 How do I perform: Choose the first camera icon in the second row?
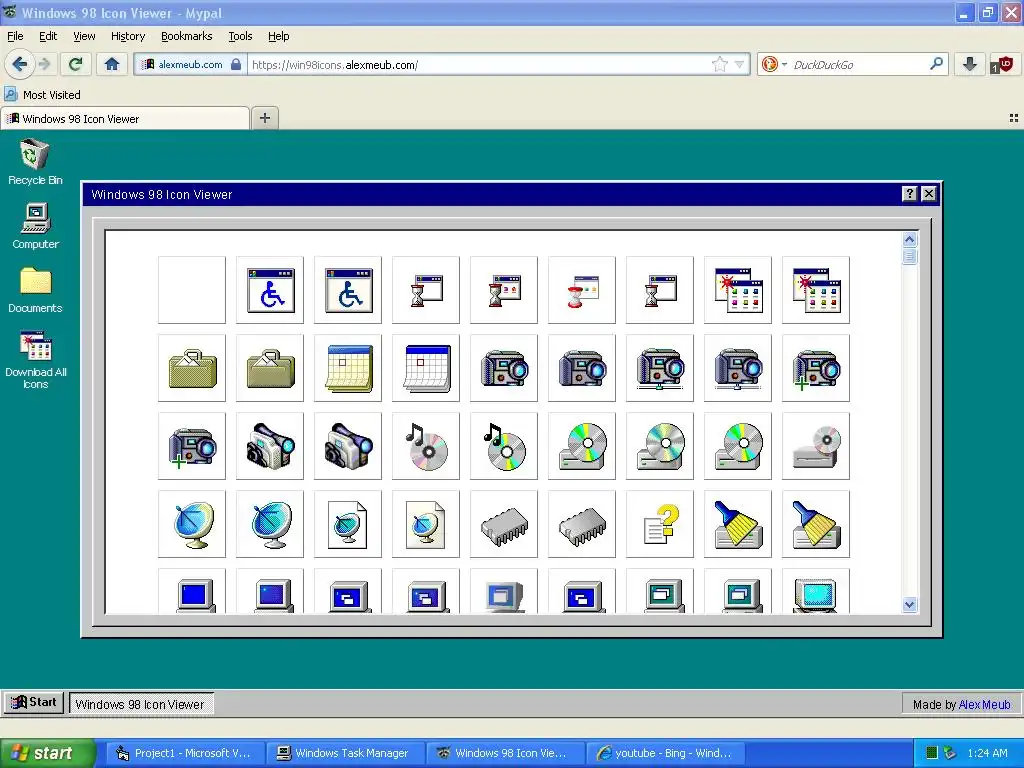tap(504, 368)
